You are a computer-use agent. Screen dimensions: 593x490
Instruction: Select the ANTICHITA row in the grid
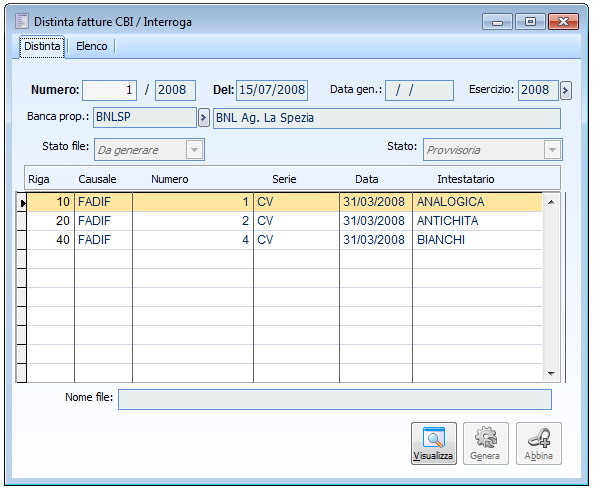coord(284,221)
